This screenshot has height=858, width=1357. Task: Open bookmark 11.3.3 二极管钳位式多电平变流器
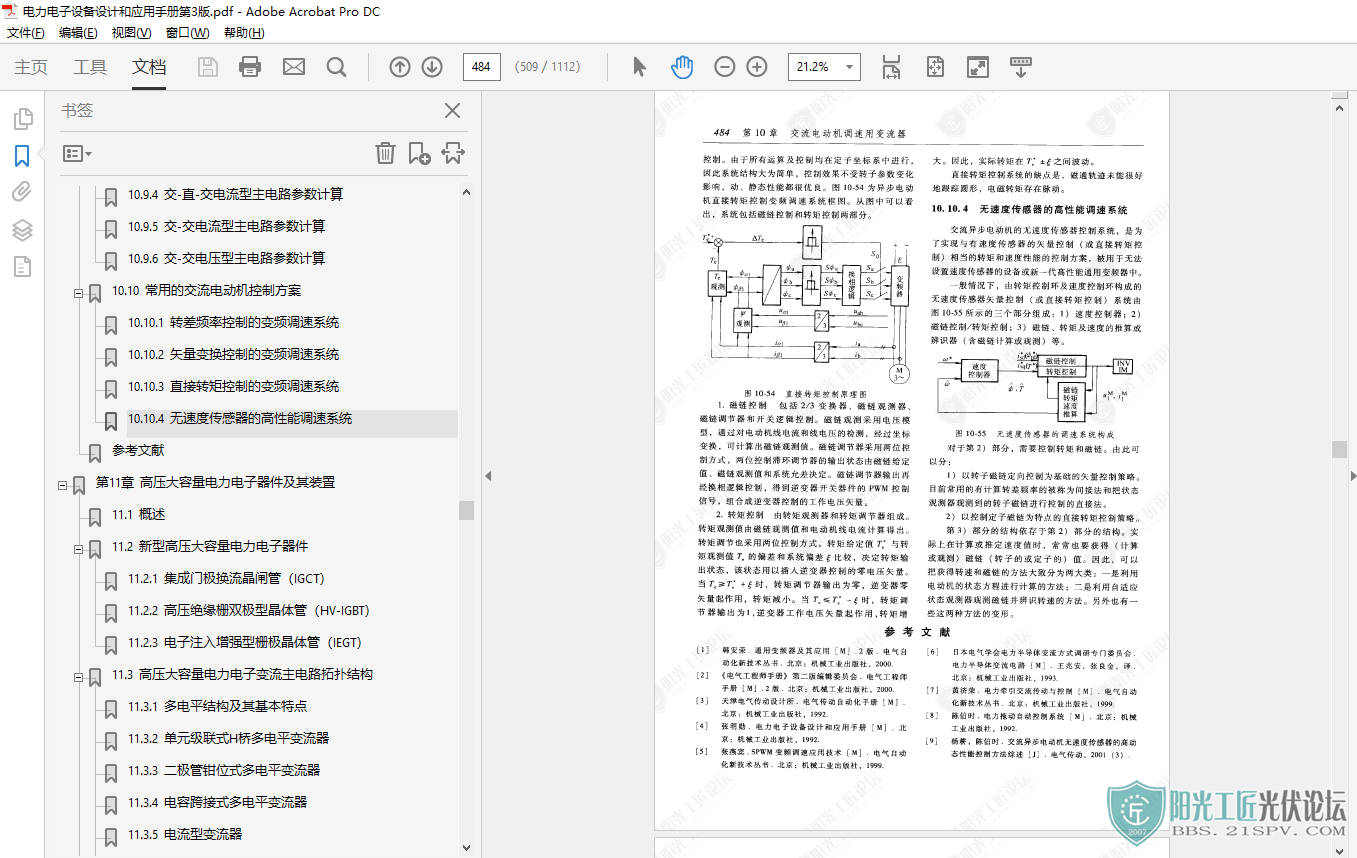click(x=224, y=770)
